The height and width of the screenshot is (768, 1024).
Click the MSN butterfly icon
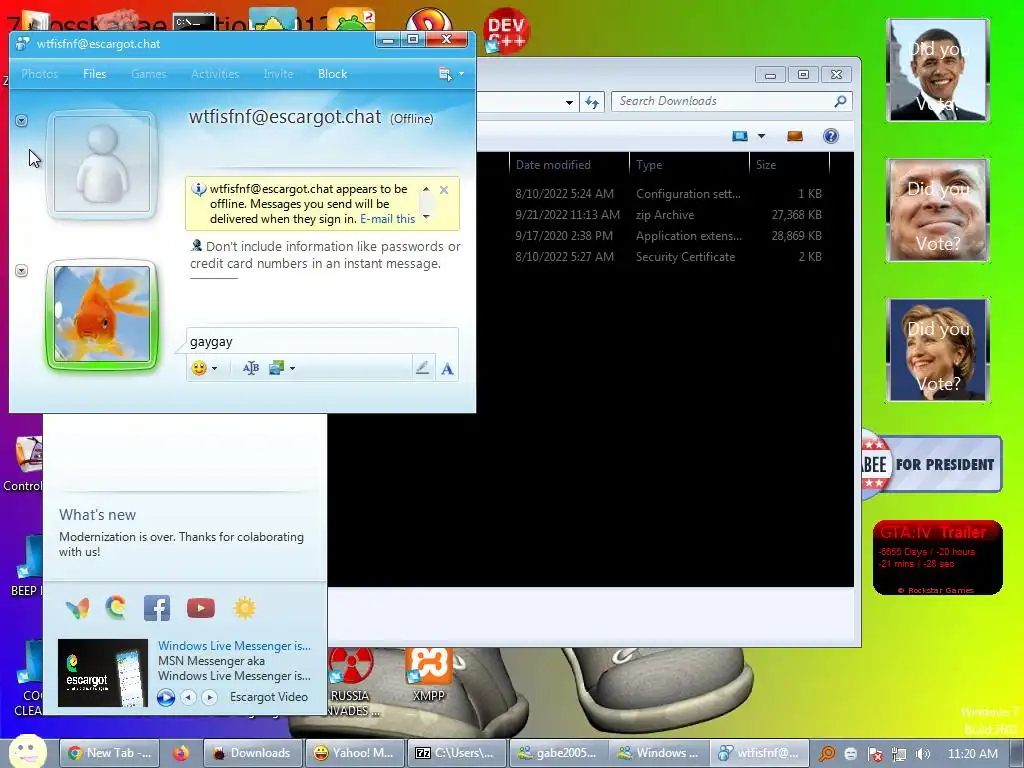tap(77, 608)
